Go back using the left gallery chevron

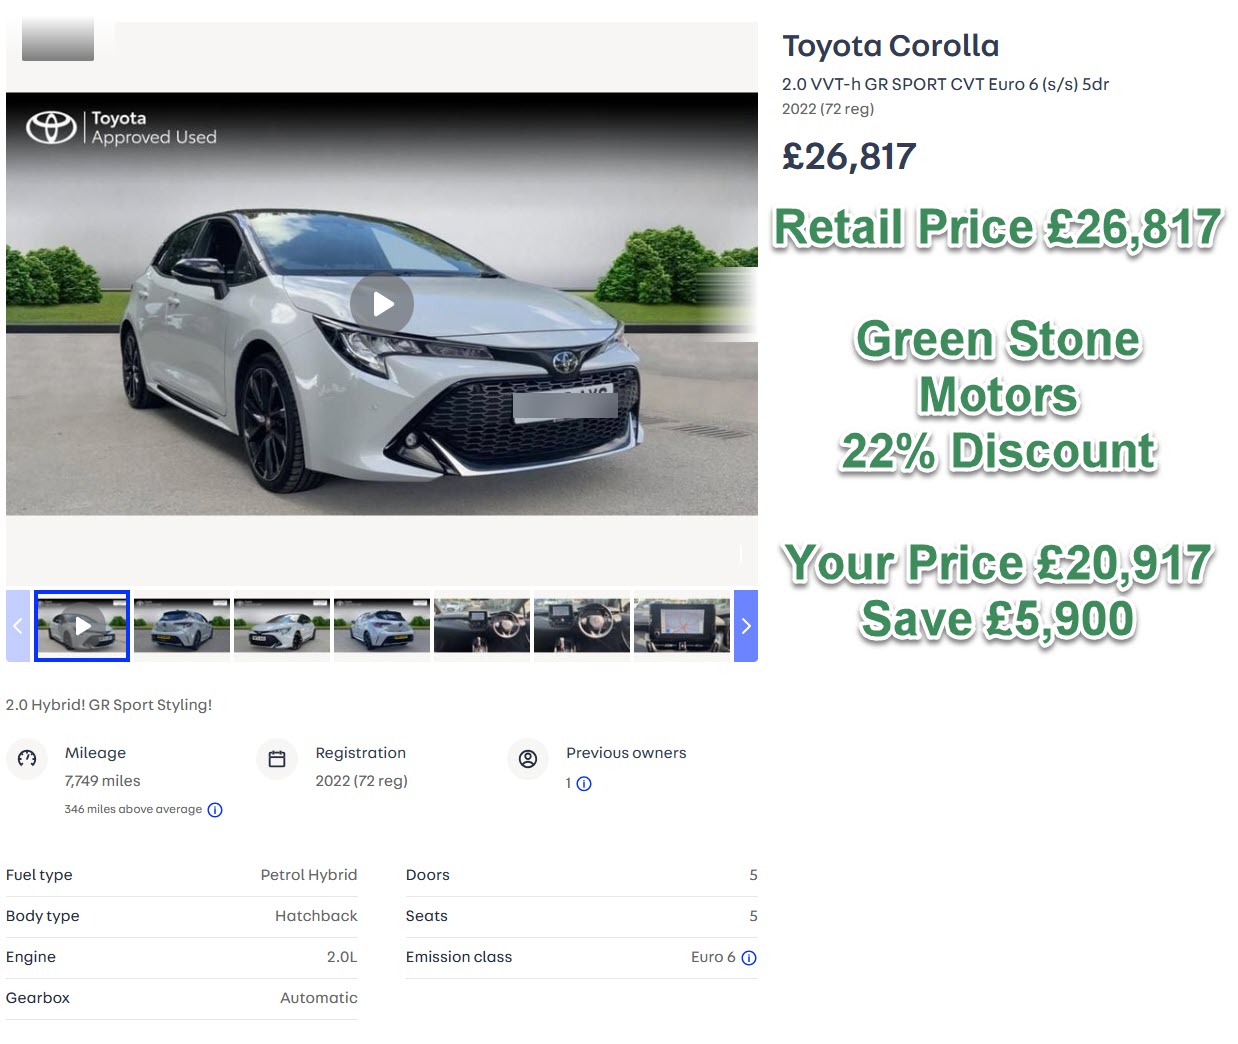[x=18, y=626]
